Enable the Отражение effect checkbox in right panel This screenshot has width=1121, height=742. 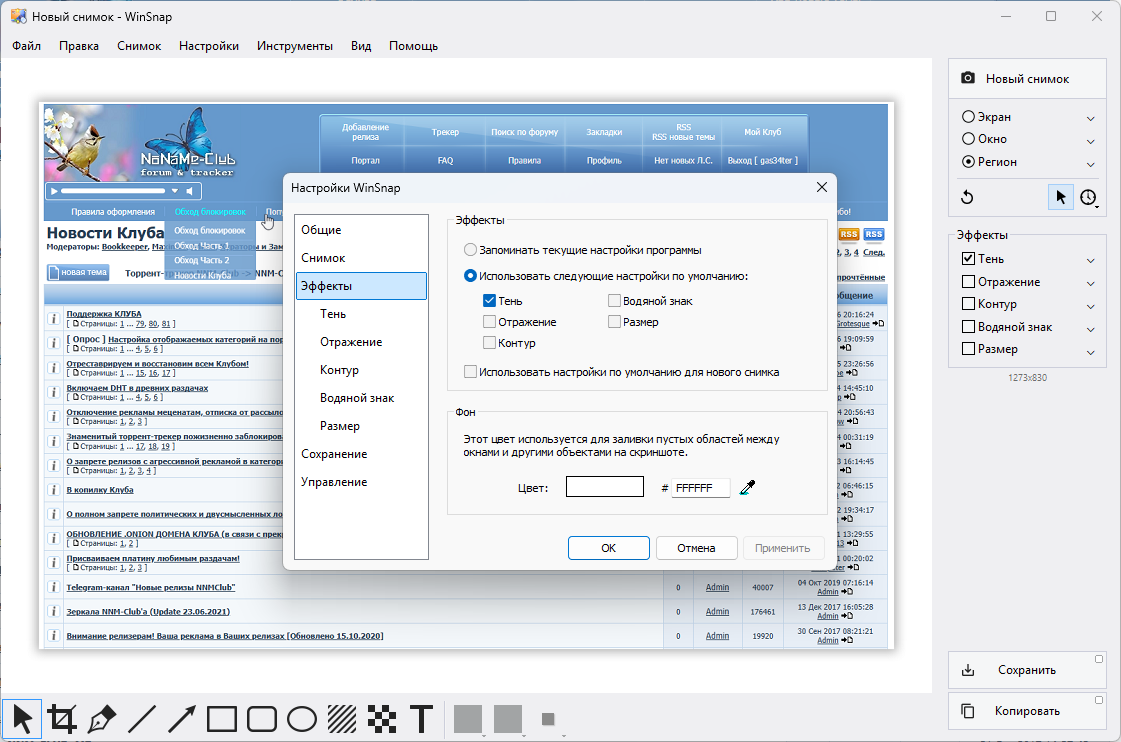[968, 282]
